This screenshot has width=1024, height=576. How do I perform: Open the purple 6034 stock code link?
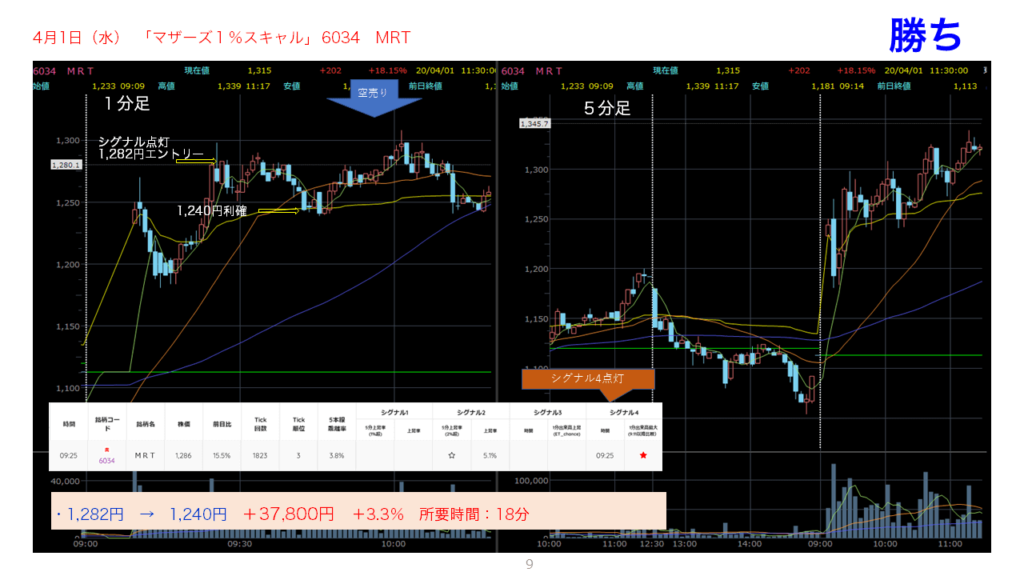pyautogui.click(x=106, y=460)
